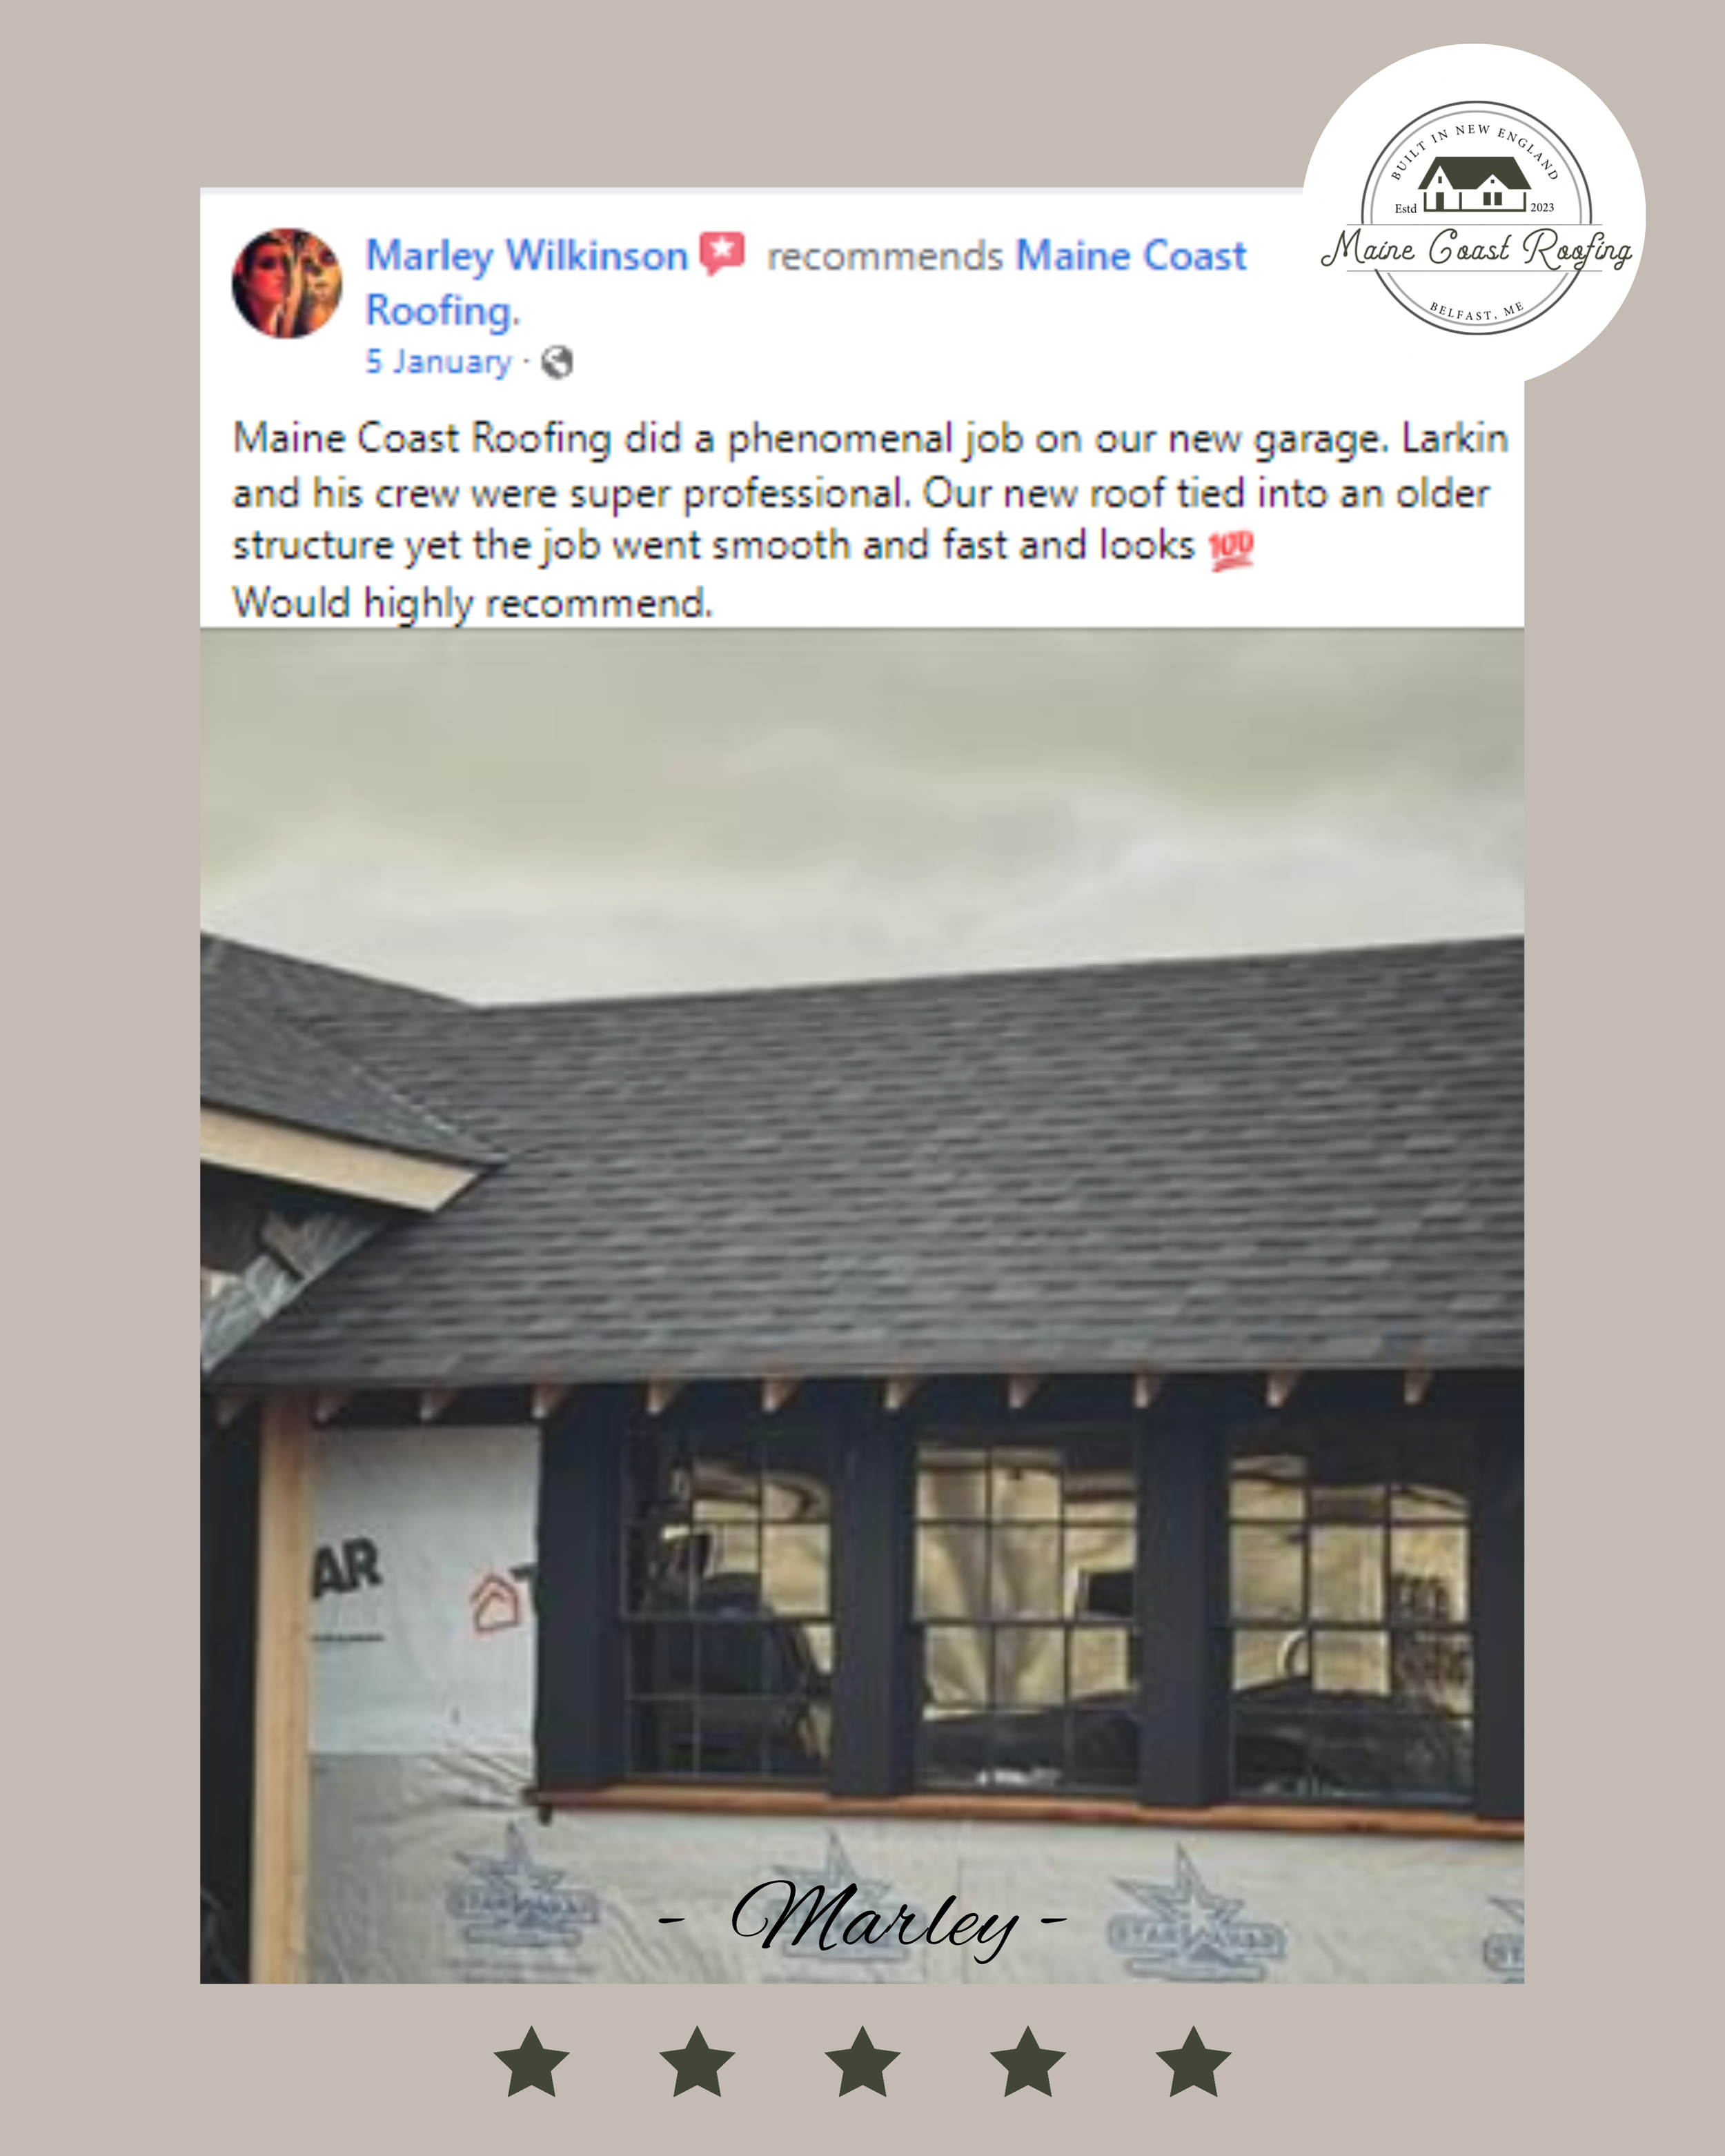Open the shingled garage roof photo
Image resolution: width=1725 pixels, height=2156 pixels.
click(862, 1306)
